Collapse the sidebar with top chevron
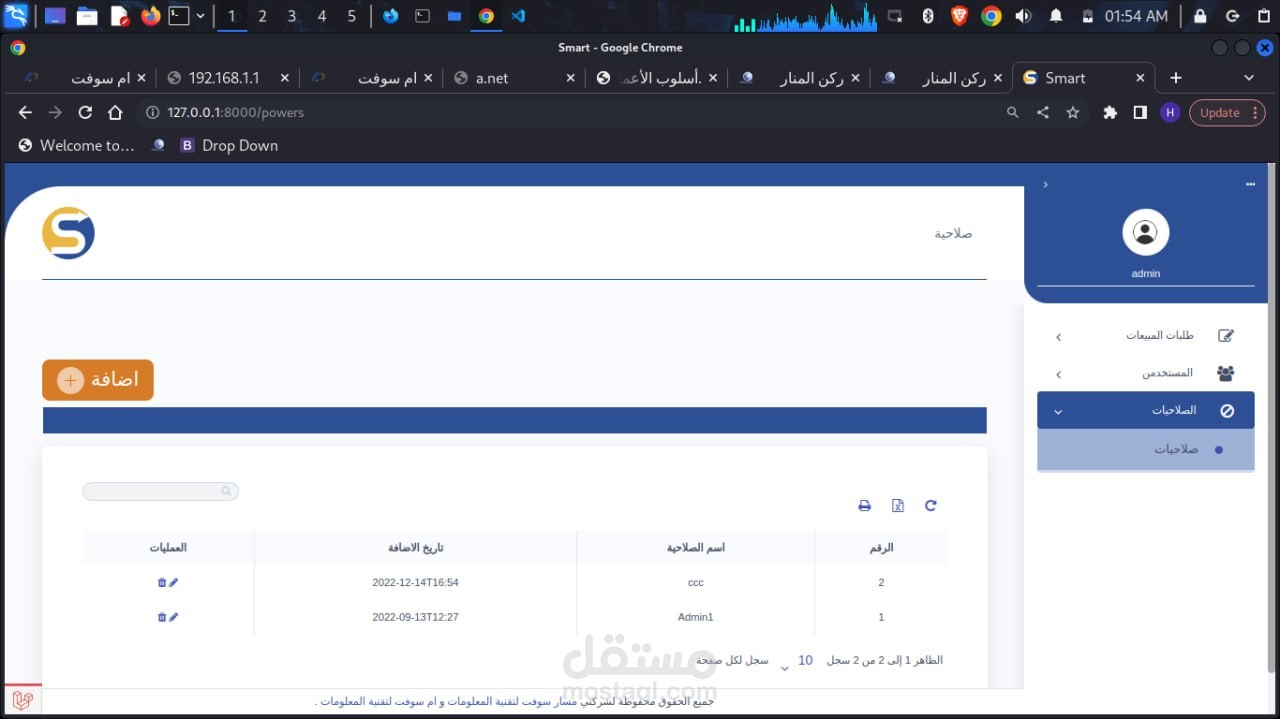 coord(1046,185)
